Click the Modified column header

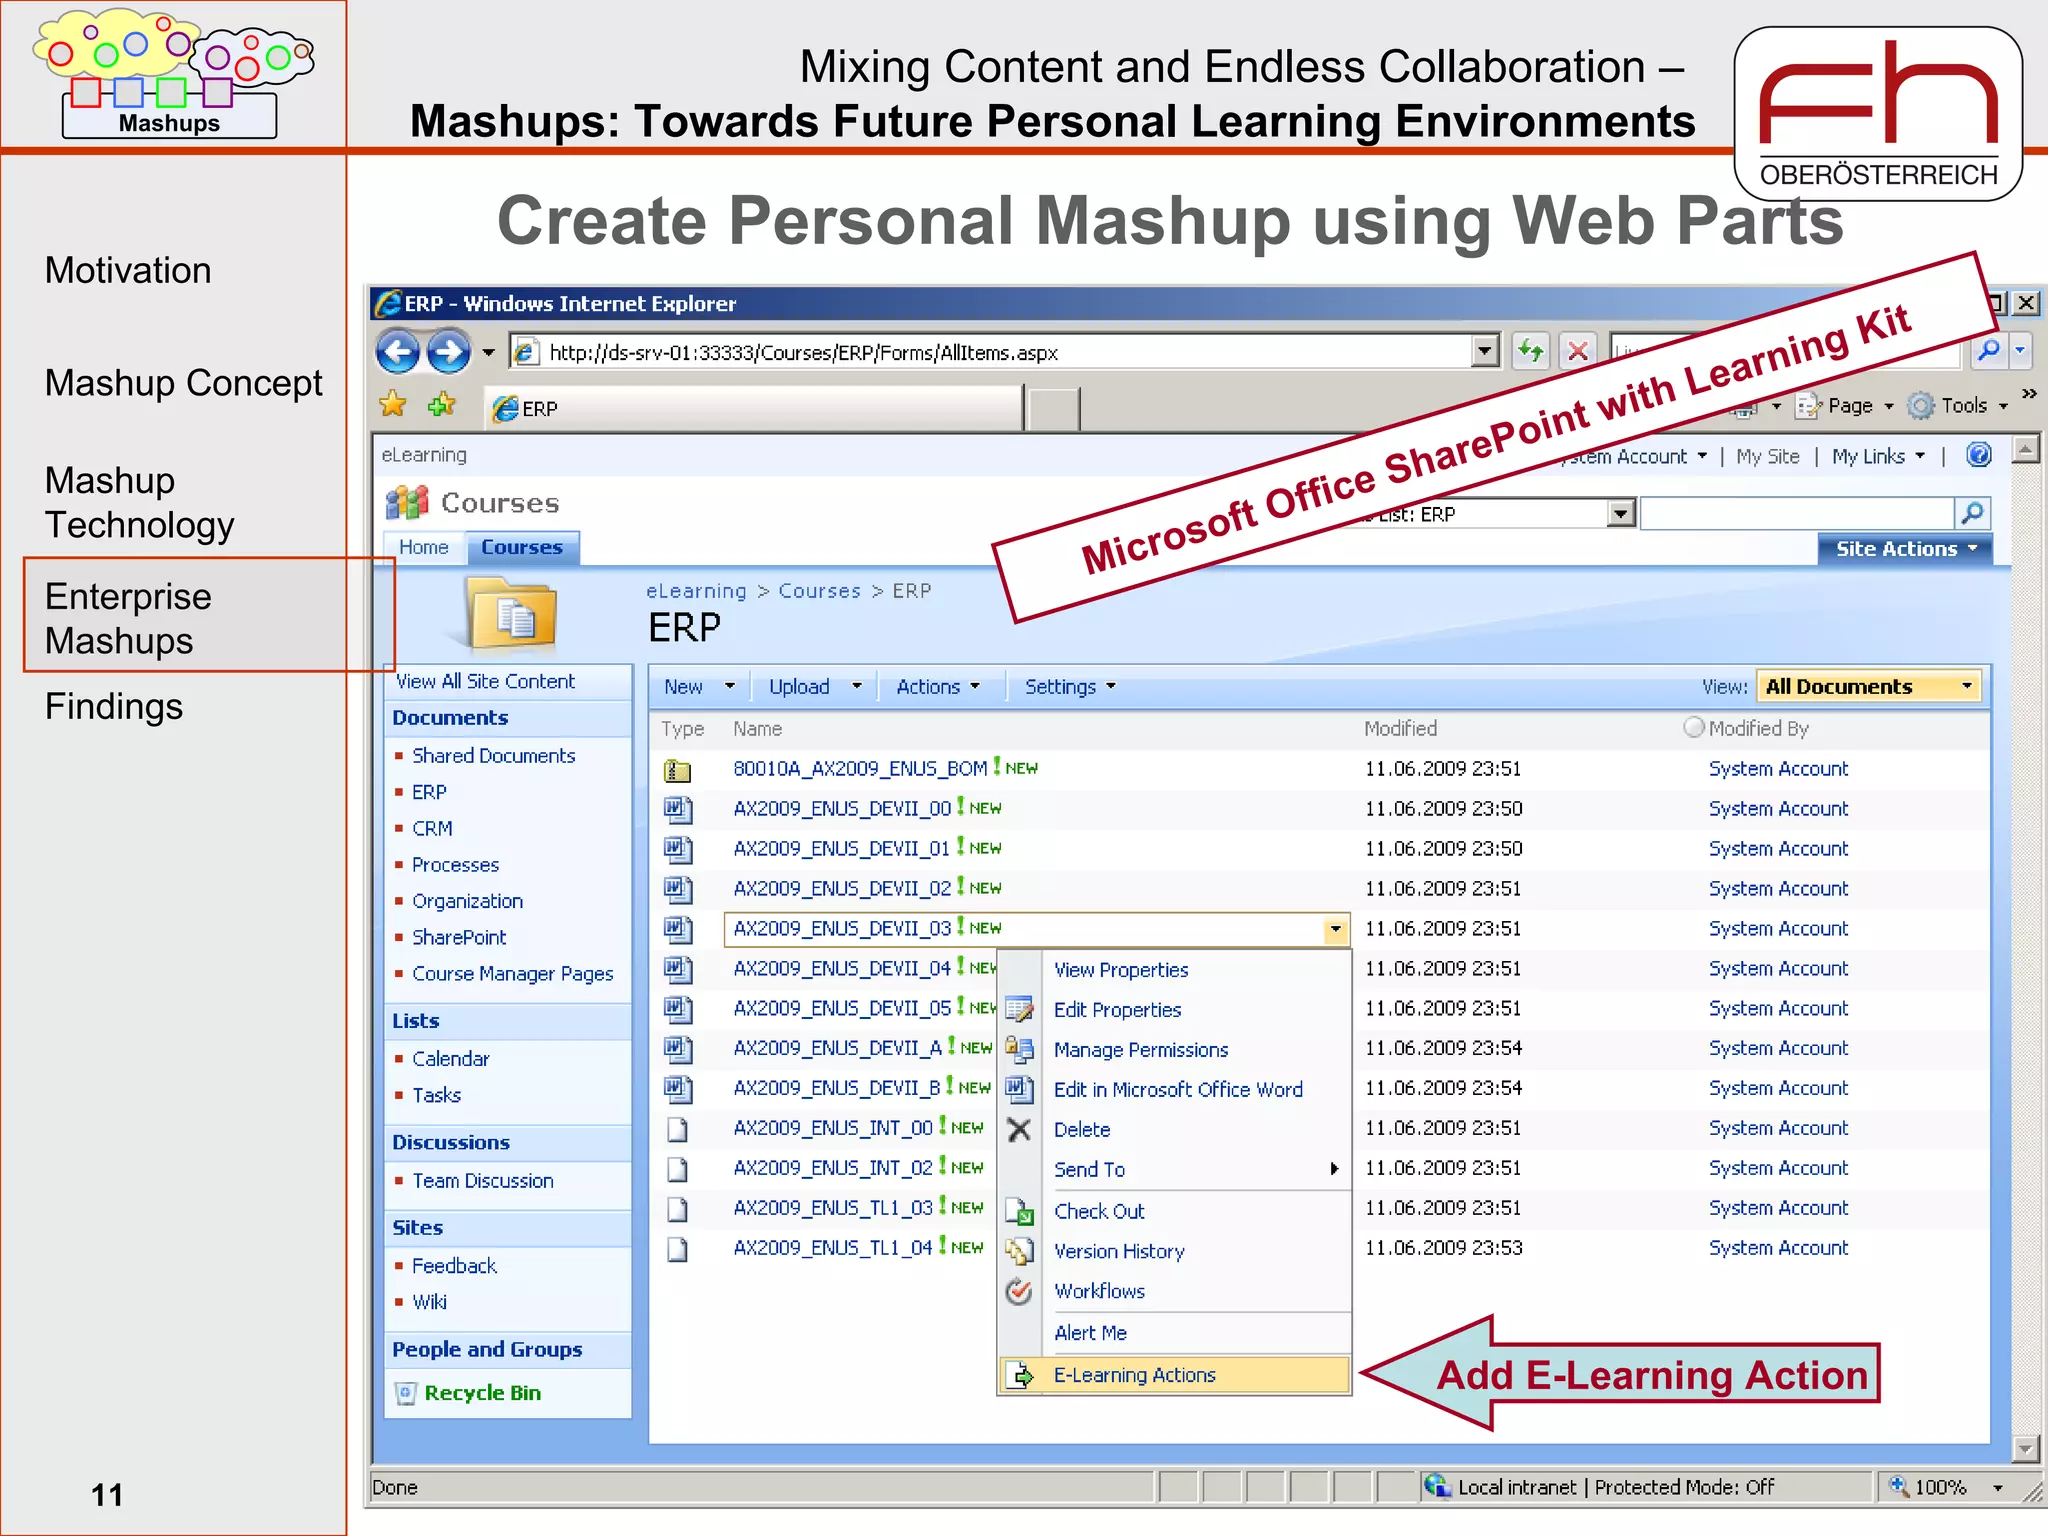click(1400, 728)
